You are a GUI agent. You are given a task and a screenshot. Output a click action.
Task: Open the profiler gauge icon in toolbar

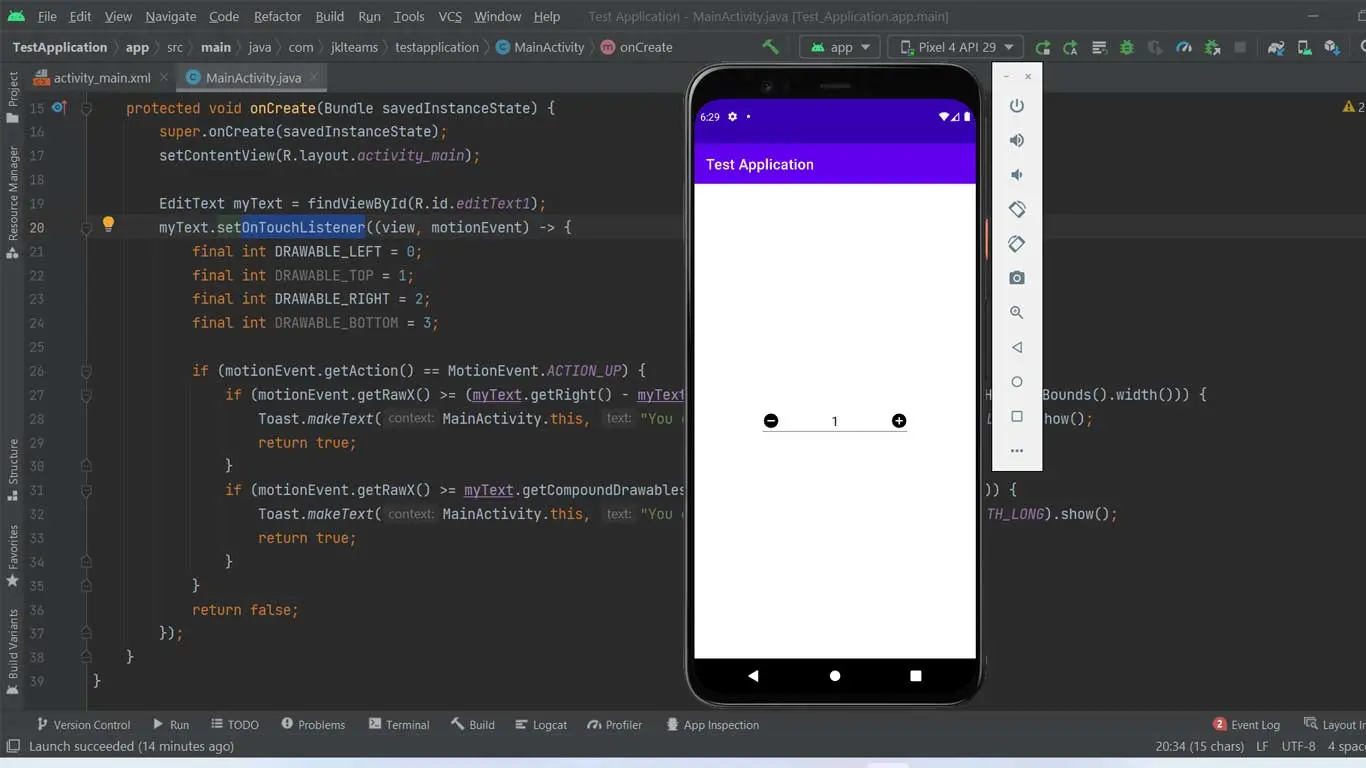[x=1184, y=47]
